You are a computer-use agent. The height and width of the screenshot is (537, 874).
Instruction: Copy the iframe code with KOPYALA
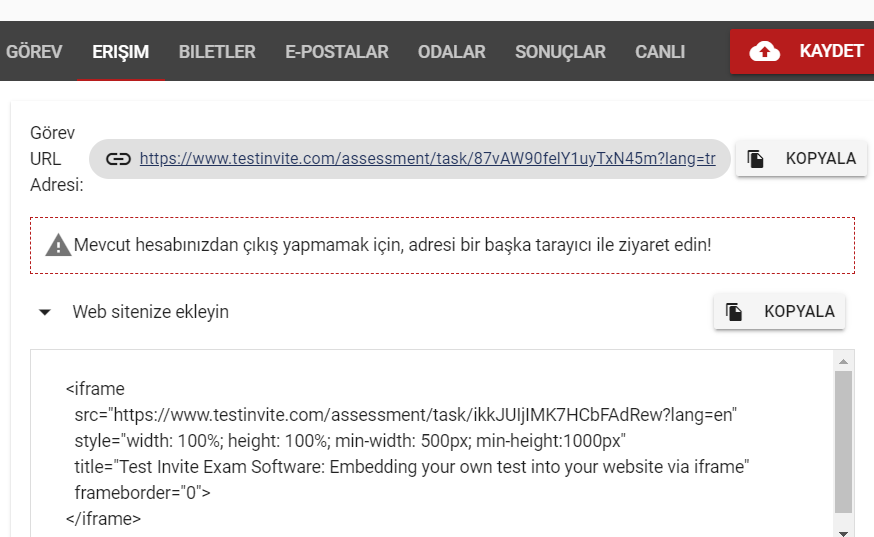tap(779, 311)
